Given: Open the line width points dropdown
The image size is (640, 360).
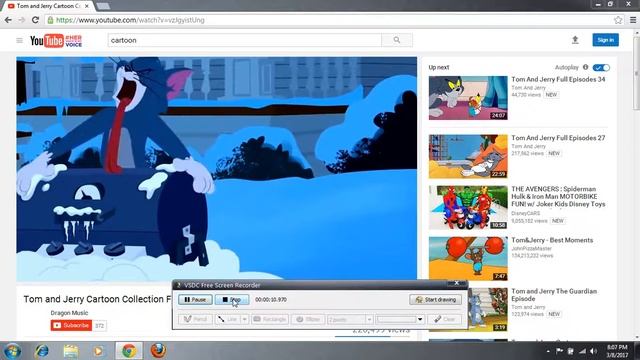Looking at the screenshot, I should tap(369, 319).
